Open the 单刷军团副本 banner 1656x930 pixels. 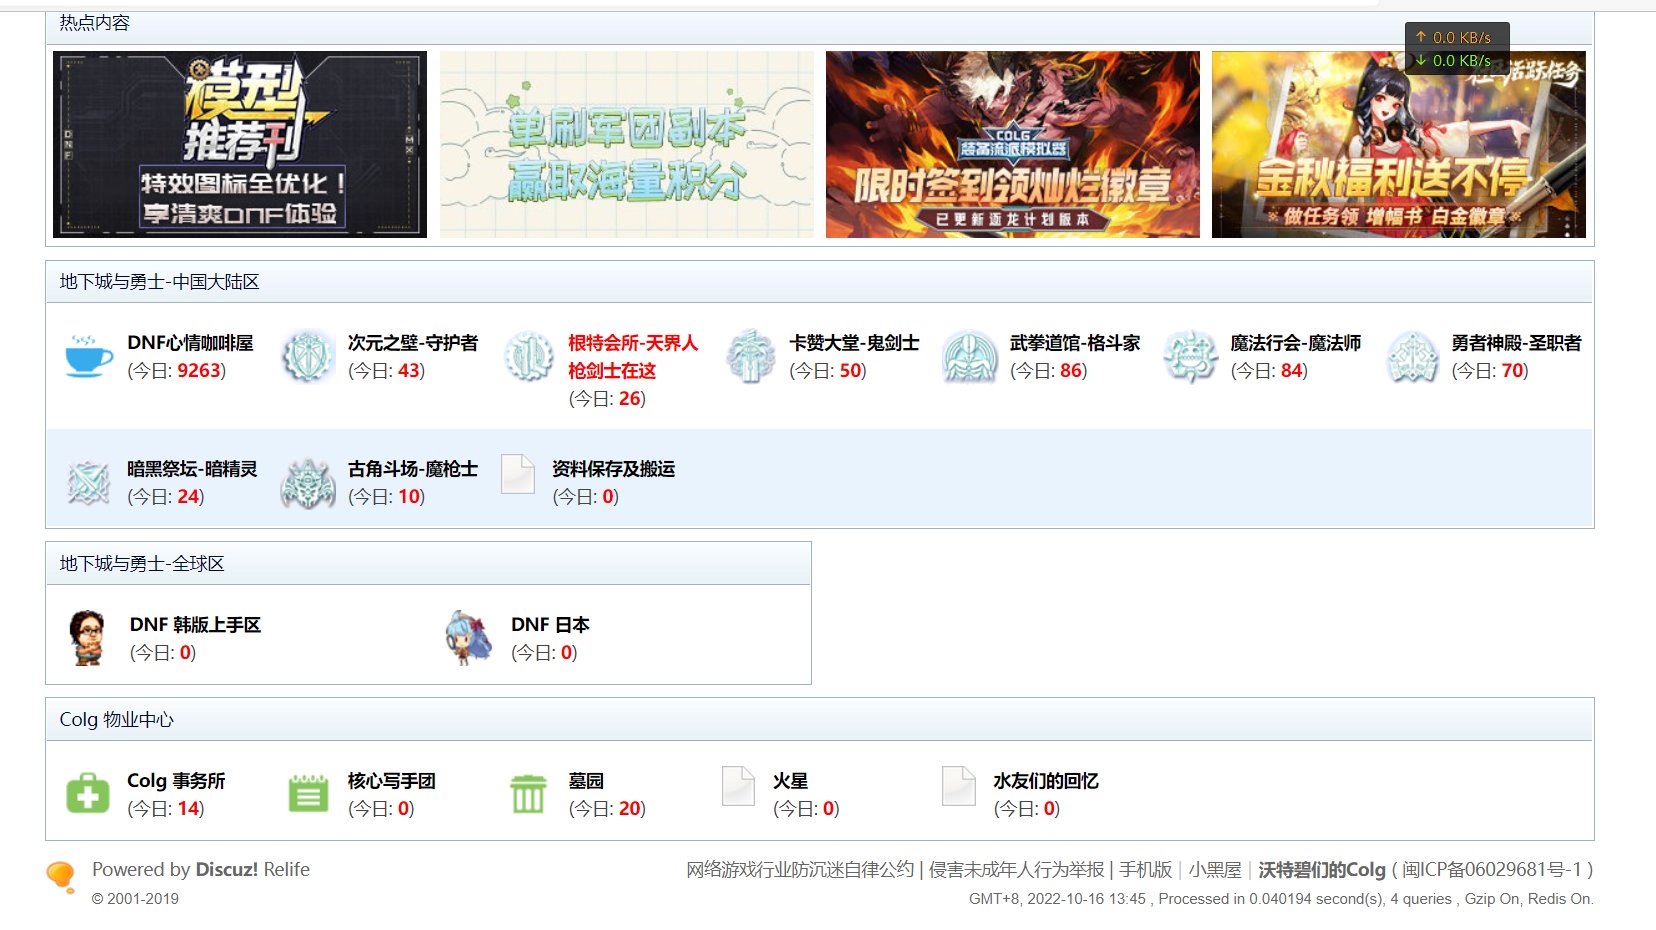(x=627, y=145)
